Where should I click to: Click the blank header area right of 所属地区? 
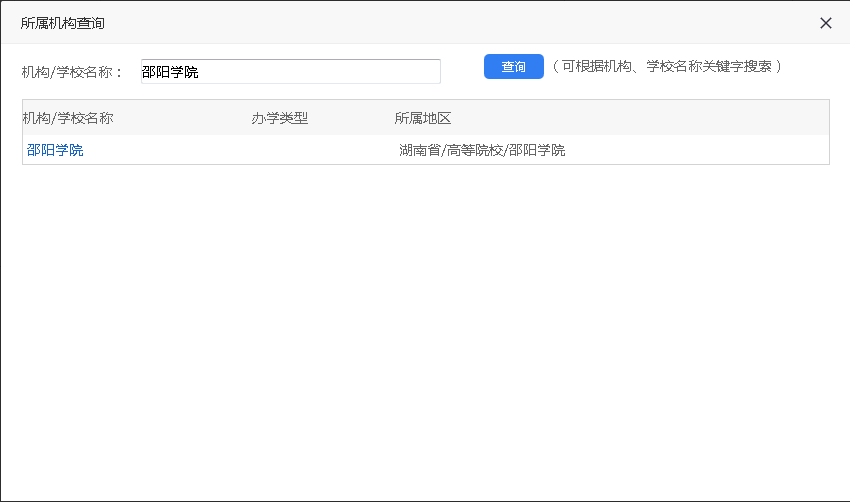point(650,118)
